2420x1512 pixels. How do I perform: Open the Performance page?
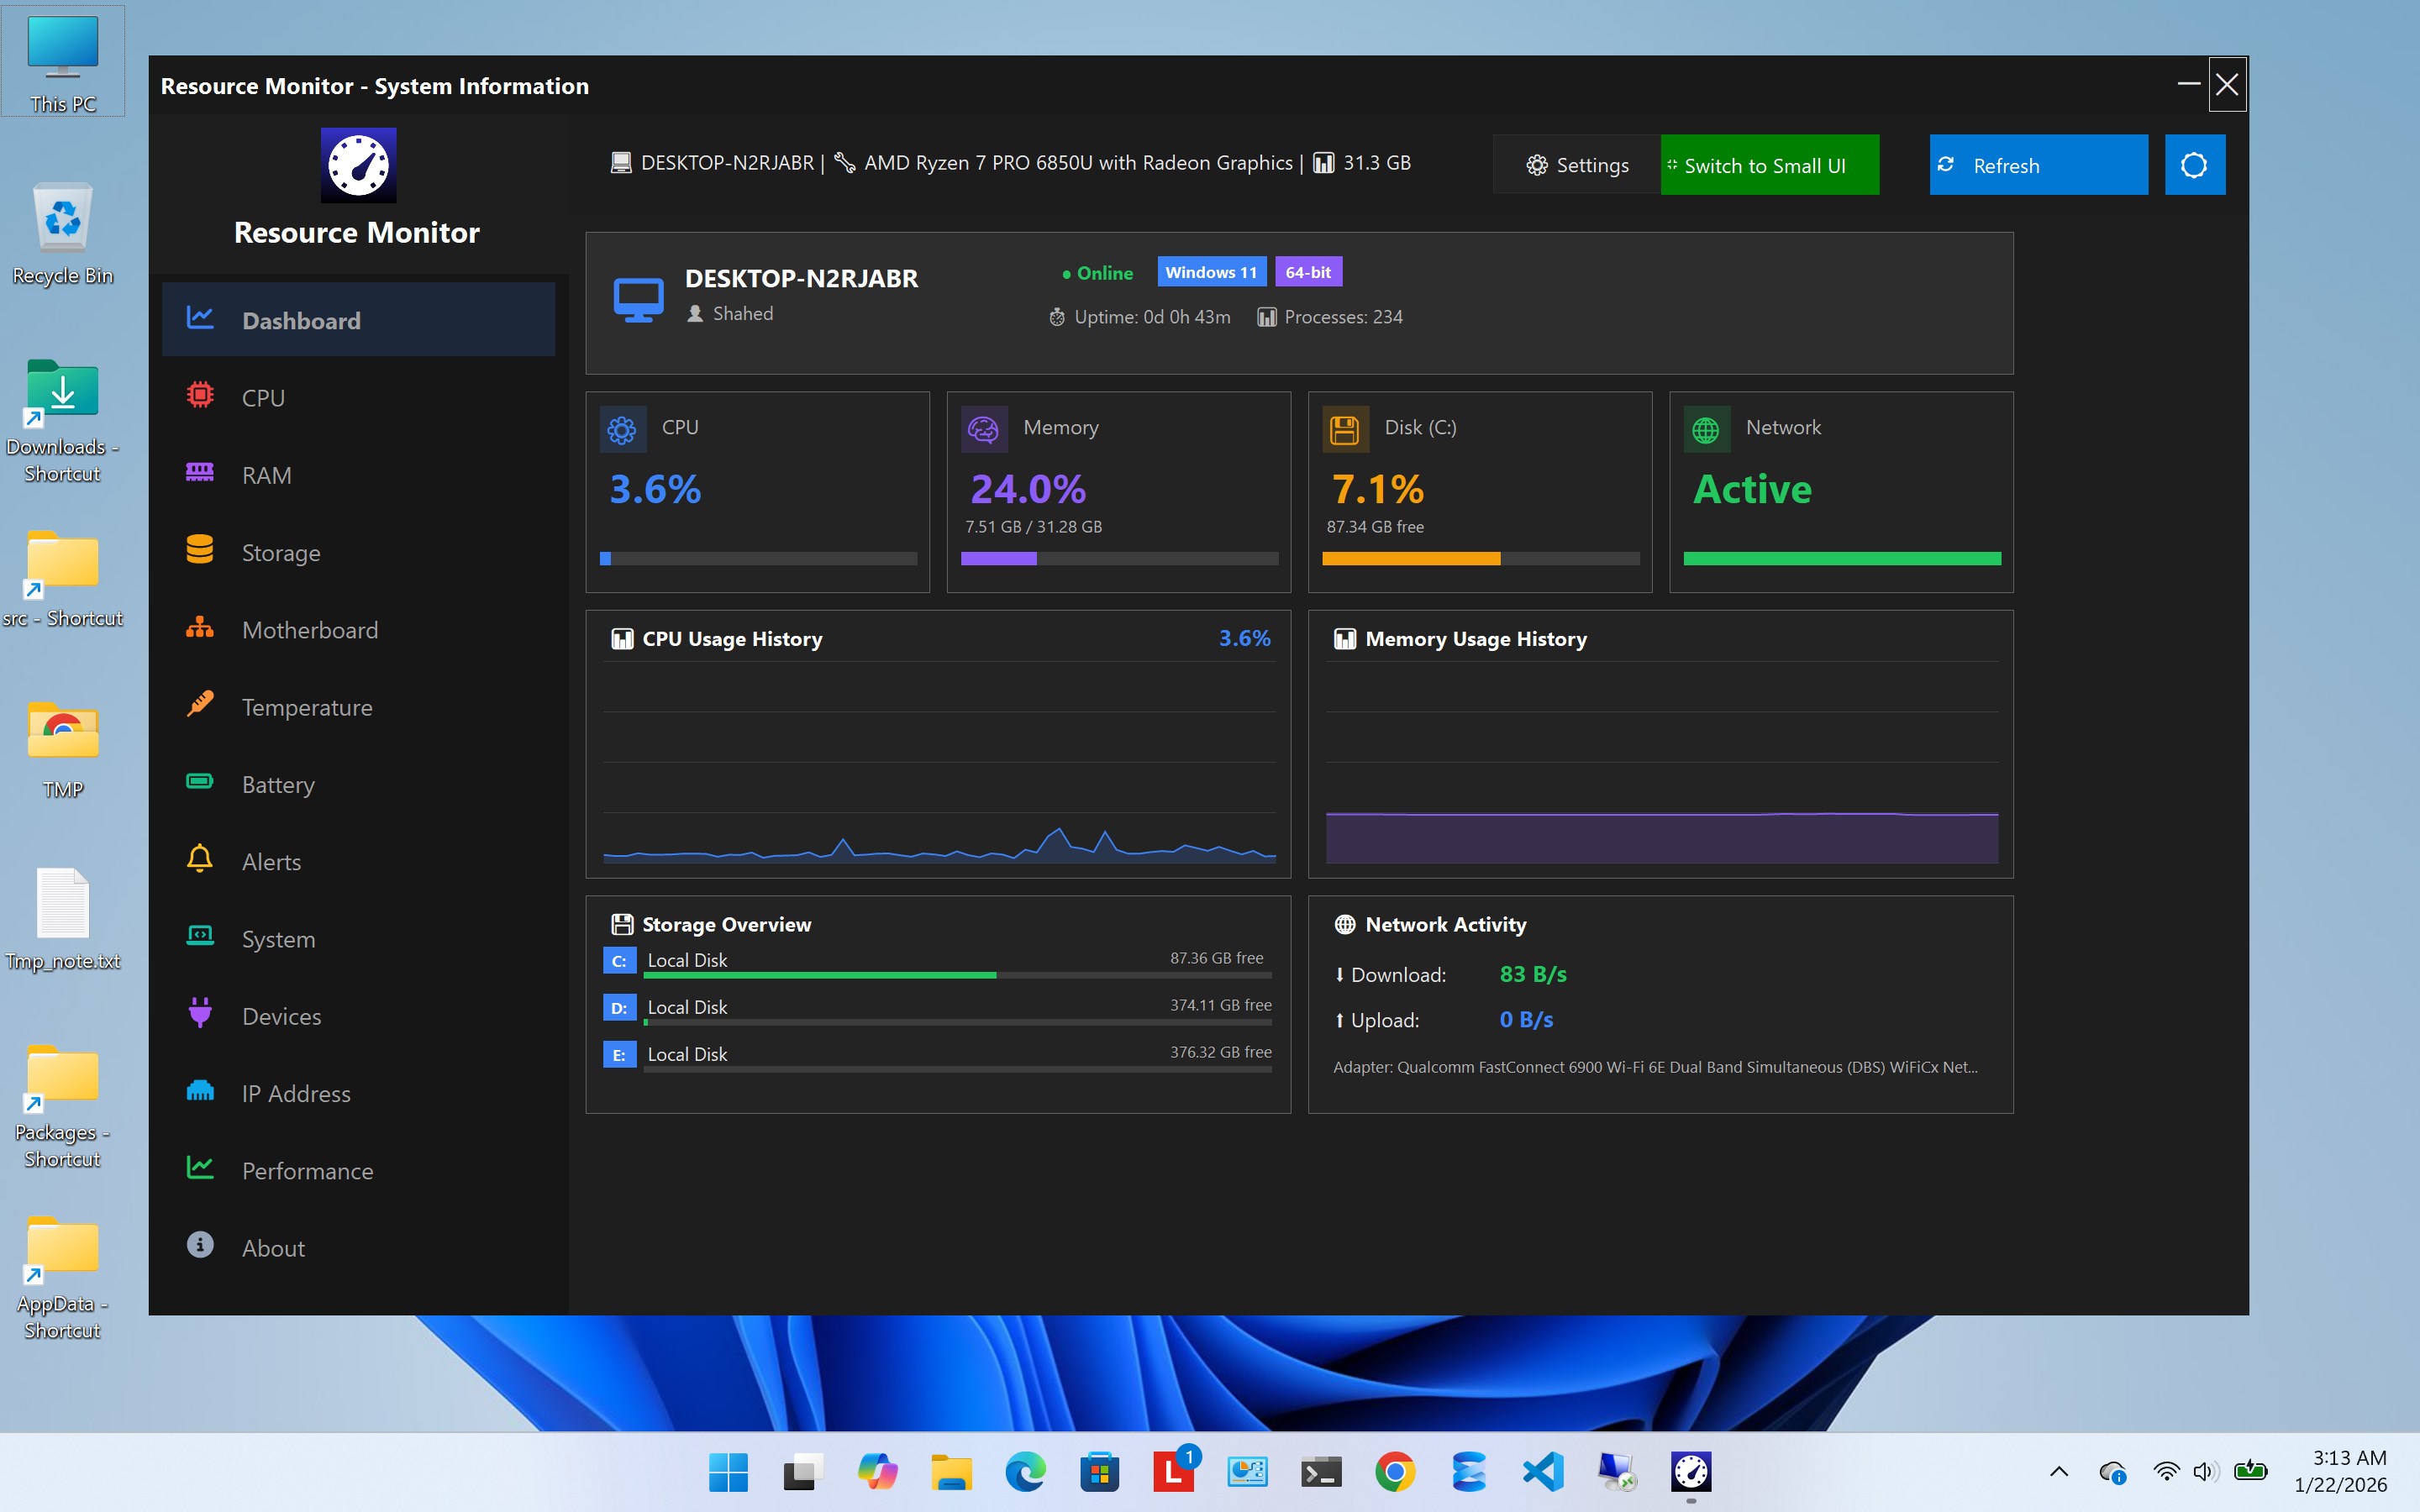[307, 1171]
